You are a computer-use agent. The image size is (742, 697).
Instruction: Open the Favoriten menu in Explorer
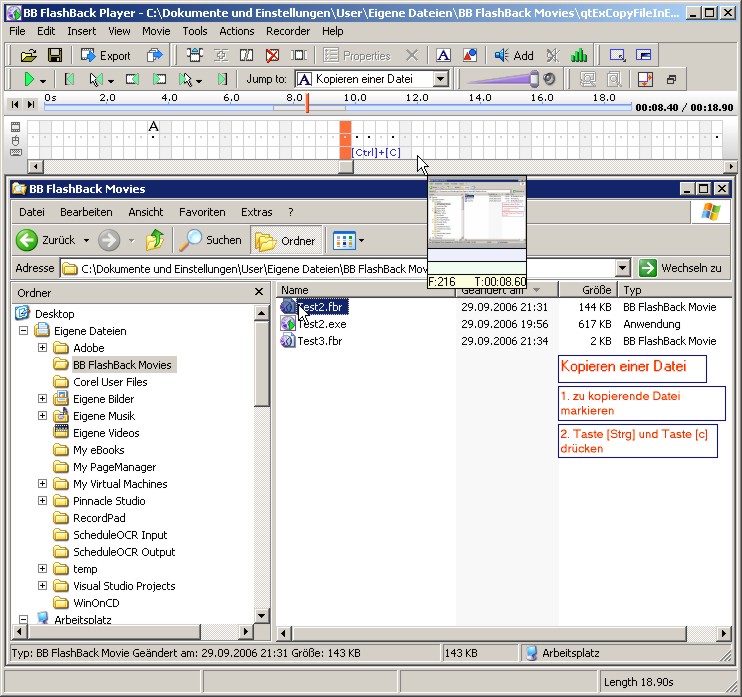(202, 212)
